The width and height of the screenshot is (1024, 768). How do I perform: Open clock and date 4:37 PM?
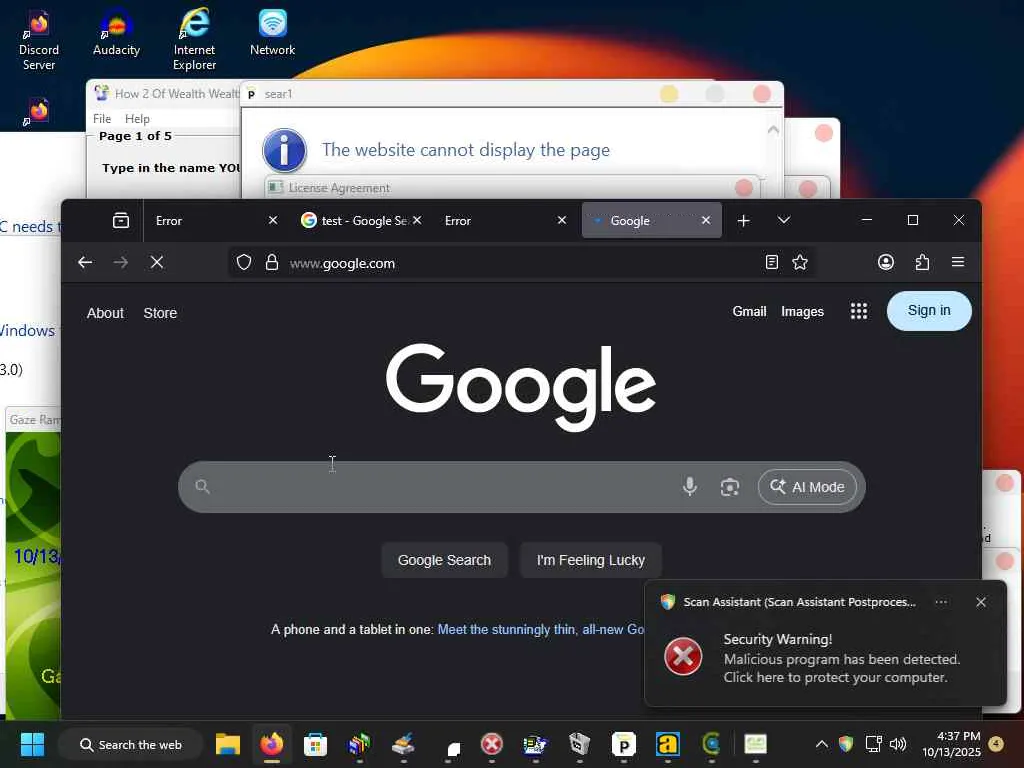952,744
